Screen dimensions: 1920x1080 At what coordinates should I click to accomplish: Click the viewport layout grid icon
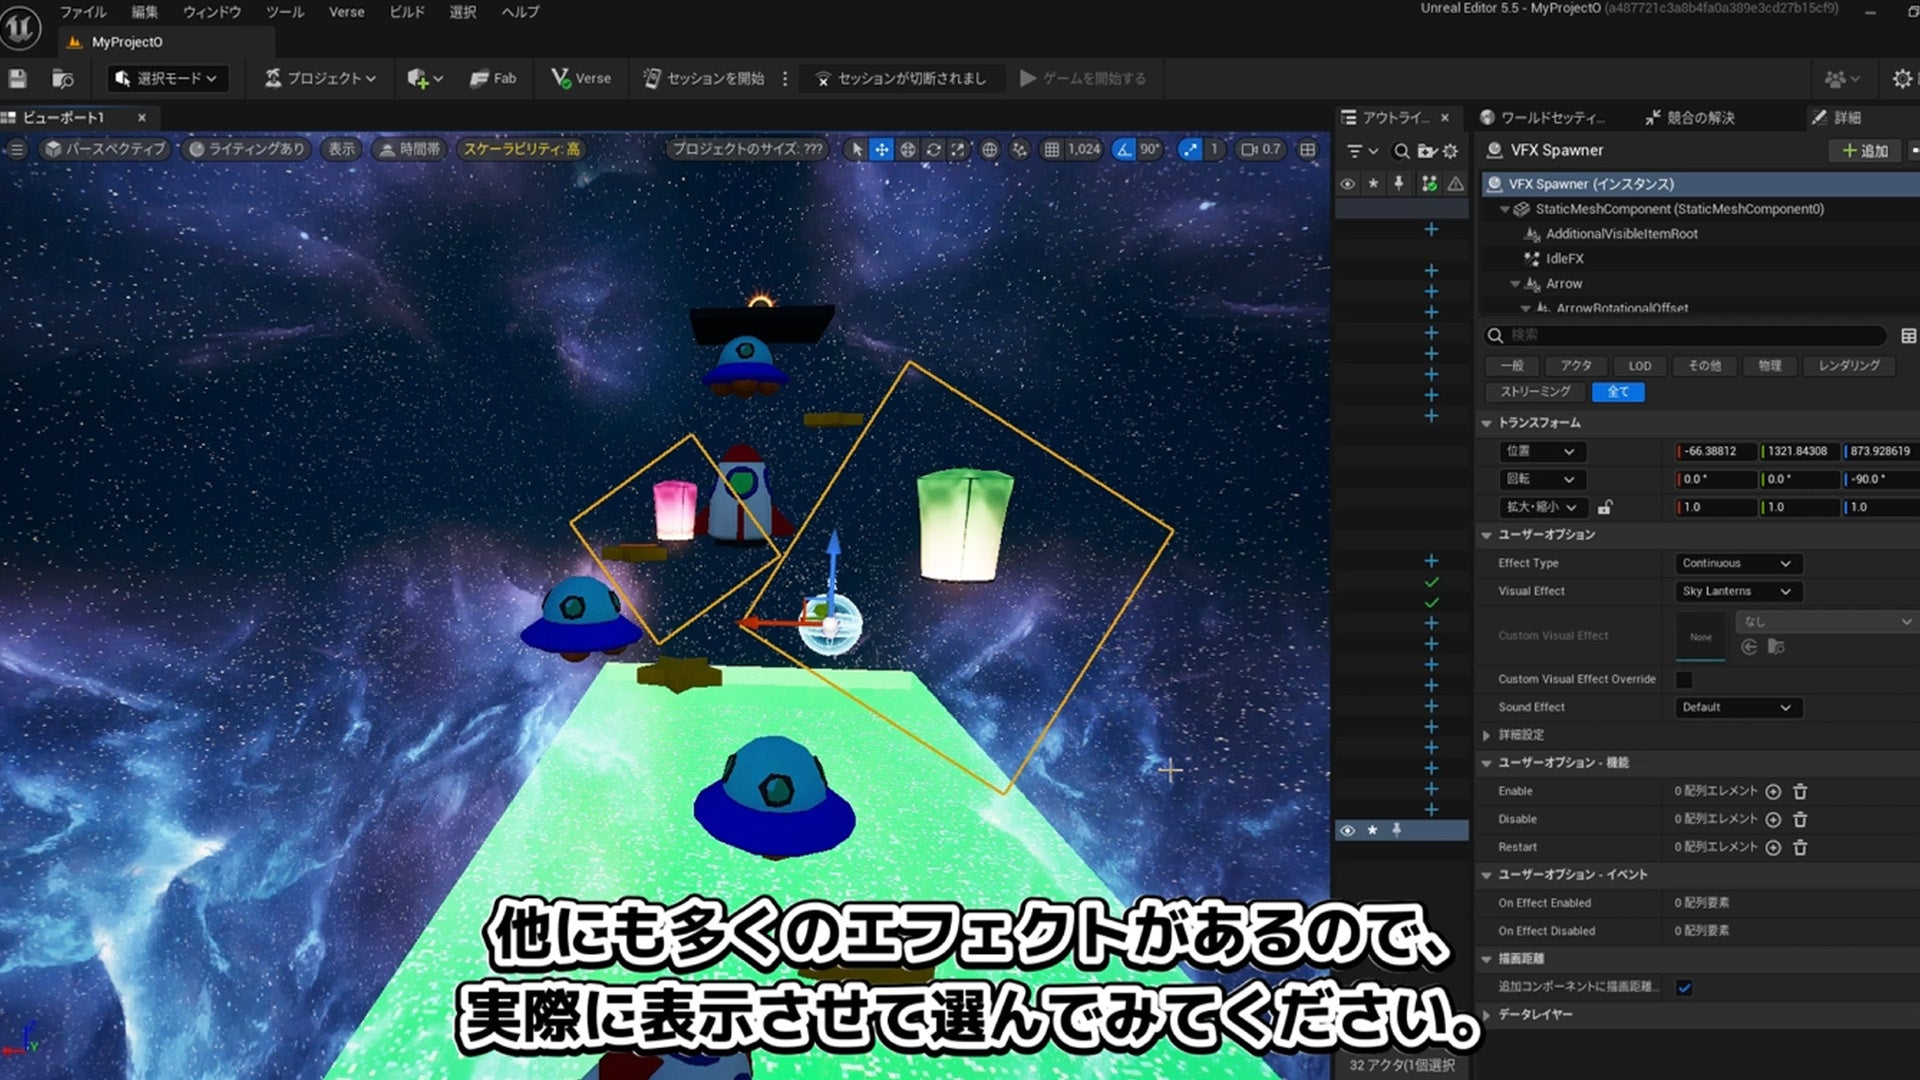pyautogui.click(x=1308, y=149)
